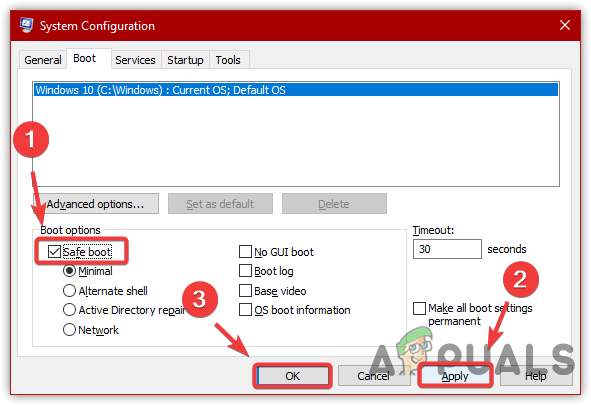
Task: Select the Boot tab
Action: point(89,58)
